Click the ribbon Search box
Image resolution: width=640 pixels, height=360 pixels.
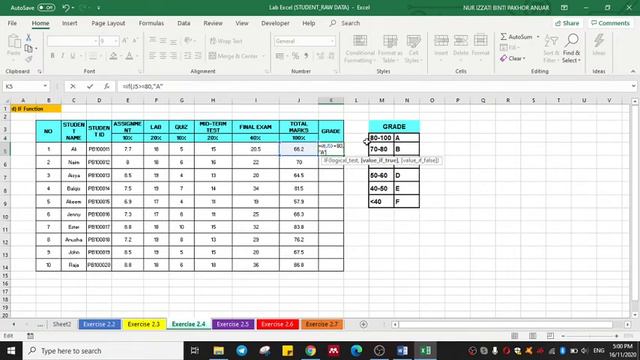(345, 23)
